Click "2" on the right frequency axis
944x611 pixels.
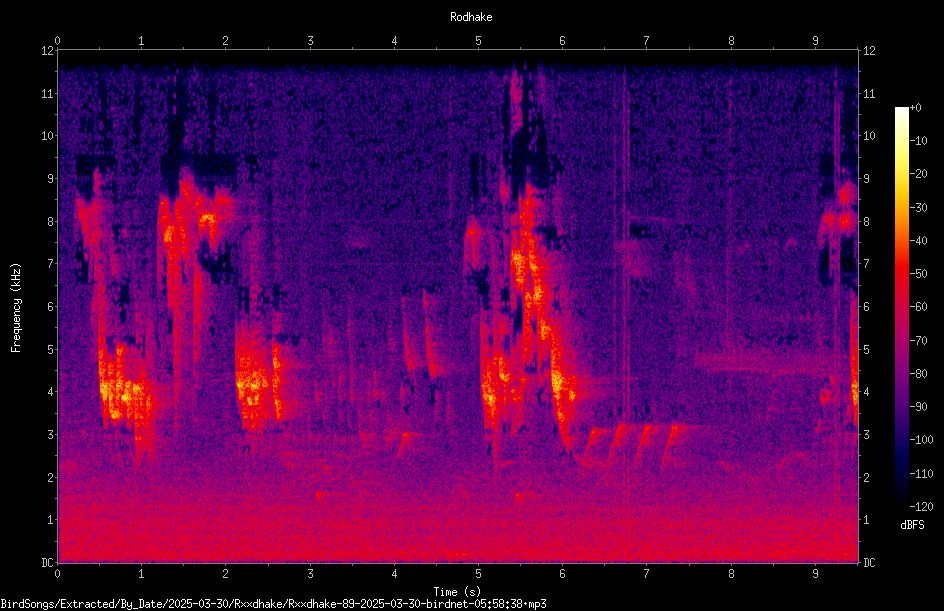(866, 477)
